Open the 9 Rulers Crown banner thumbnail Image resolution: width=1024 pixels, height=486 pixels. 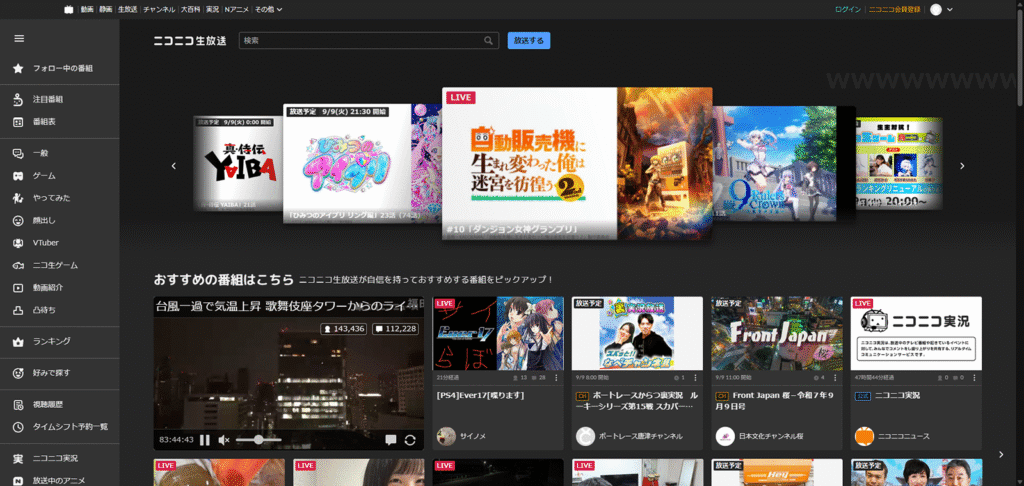click(775, 163)
